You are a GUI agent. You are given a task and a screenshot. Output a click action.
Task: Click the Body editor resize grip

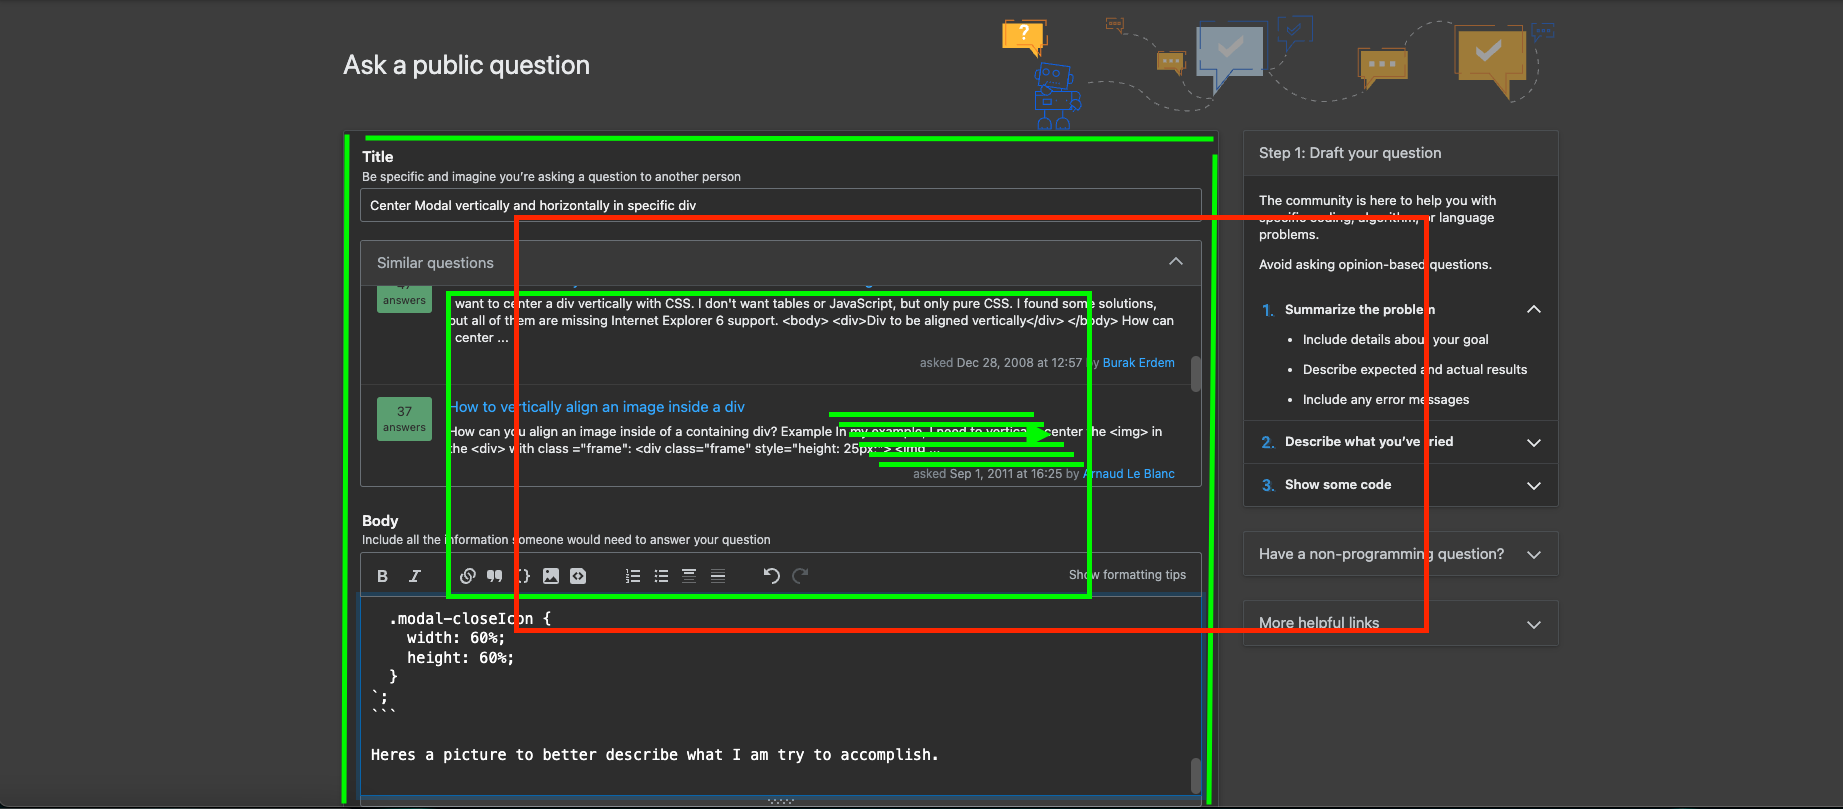point(780,801)
